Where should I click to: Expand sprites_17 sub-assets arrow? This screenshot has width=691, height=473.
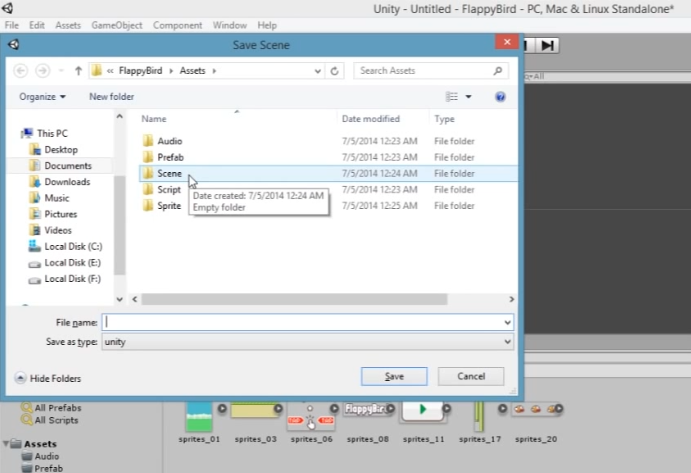[502, 409]
